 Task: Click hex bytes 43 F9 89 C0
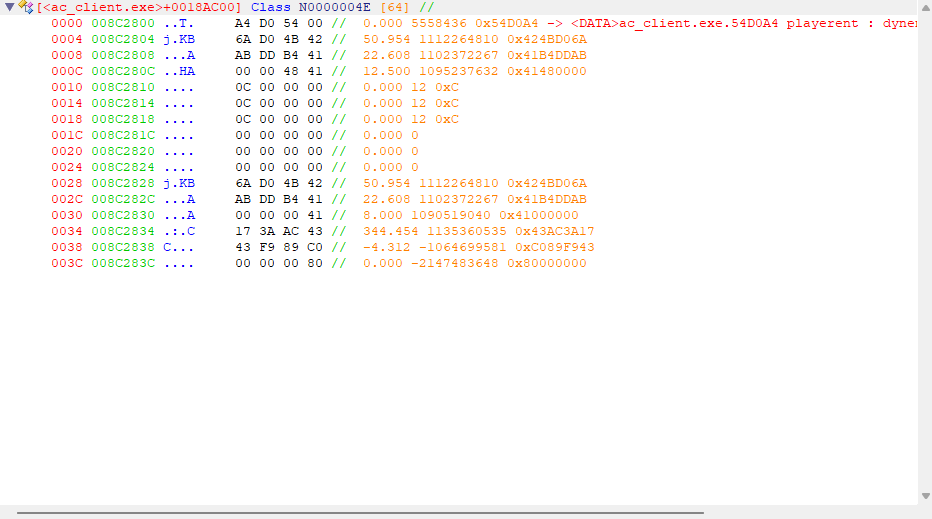(279, 247)
